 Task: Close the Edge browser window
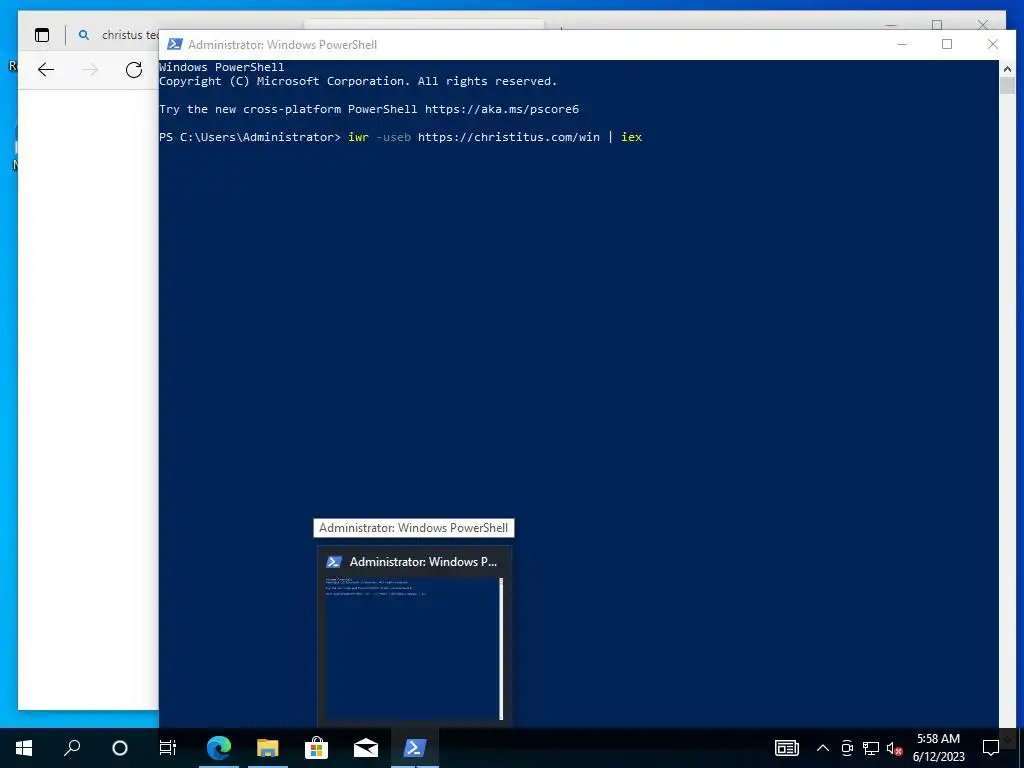click(983, 25)
